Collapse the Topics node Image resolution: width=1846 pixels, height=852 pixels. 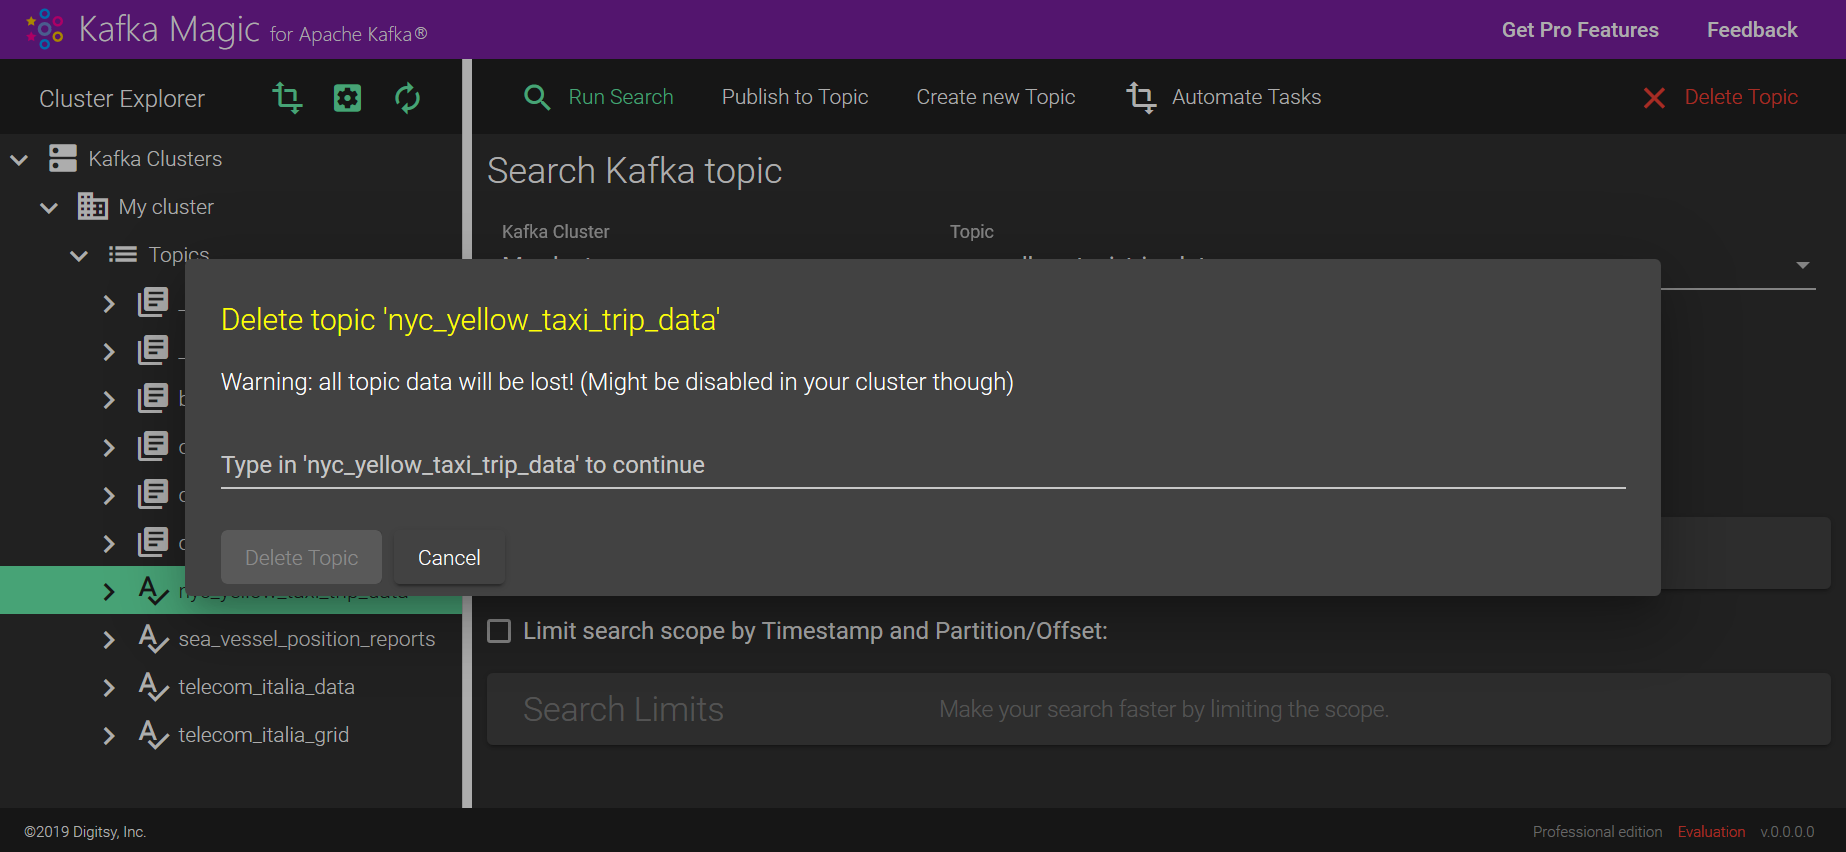click(x=79, y=255)
